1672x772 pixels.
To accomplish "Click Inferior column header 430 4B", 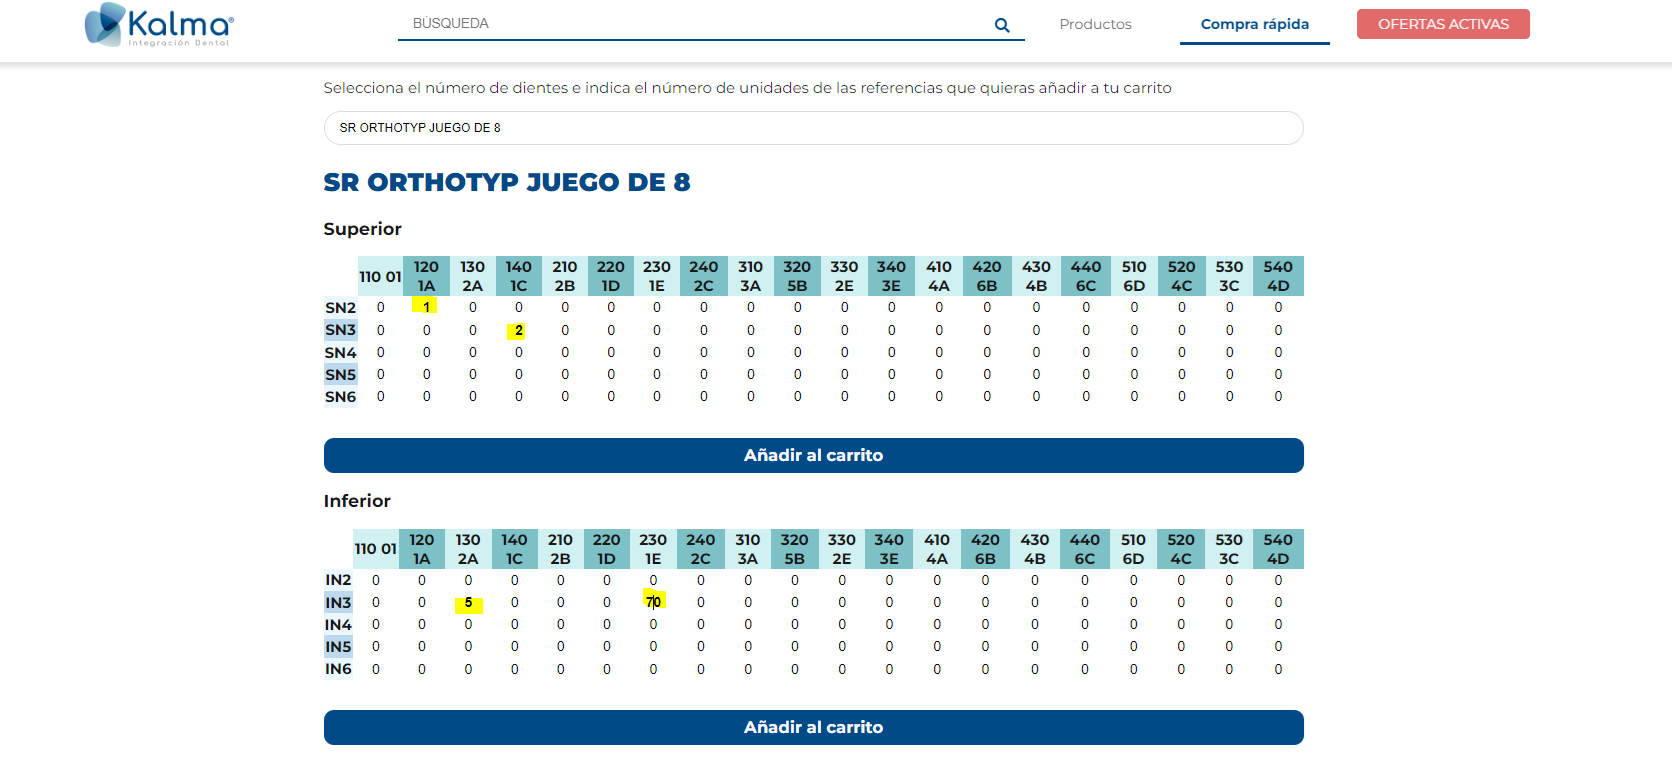I will pos(1035,549).
